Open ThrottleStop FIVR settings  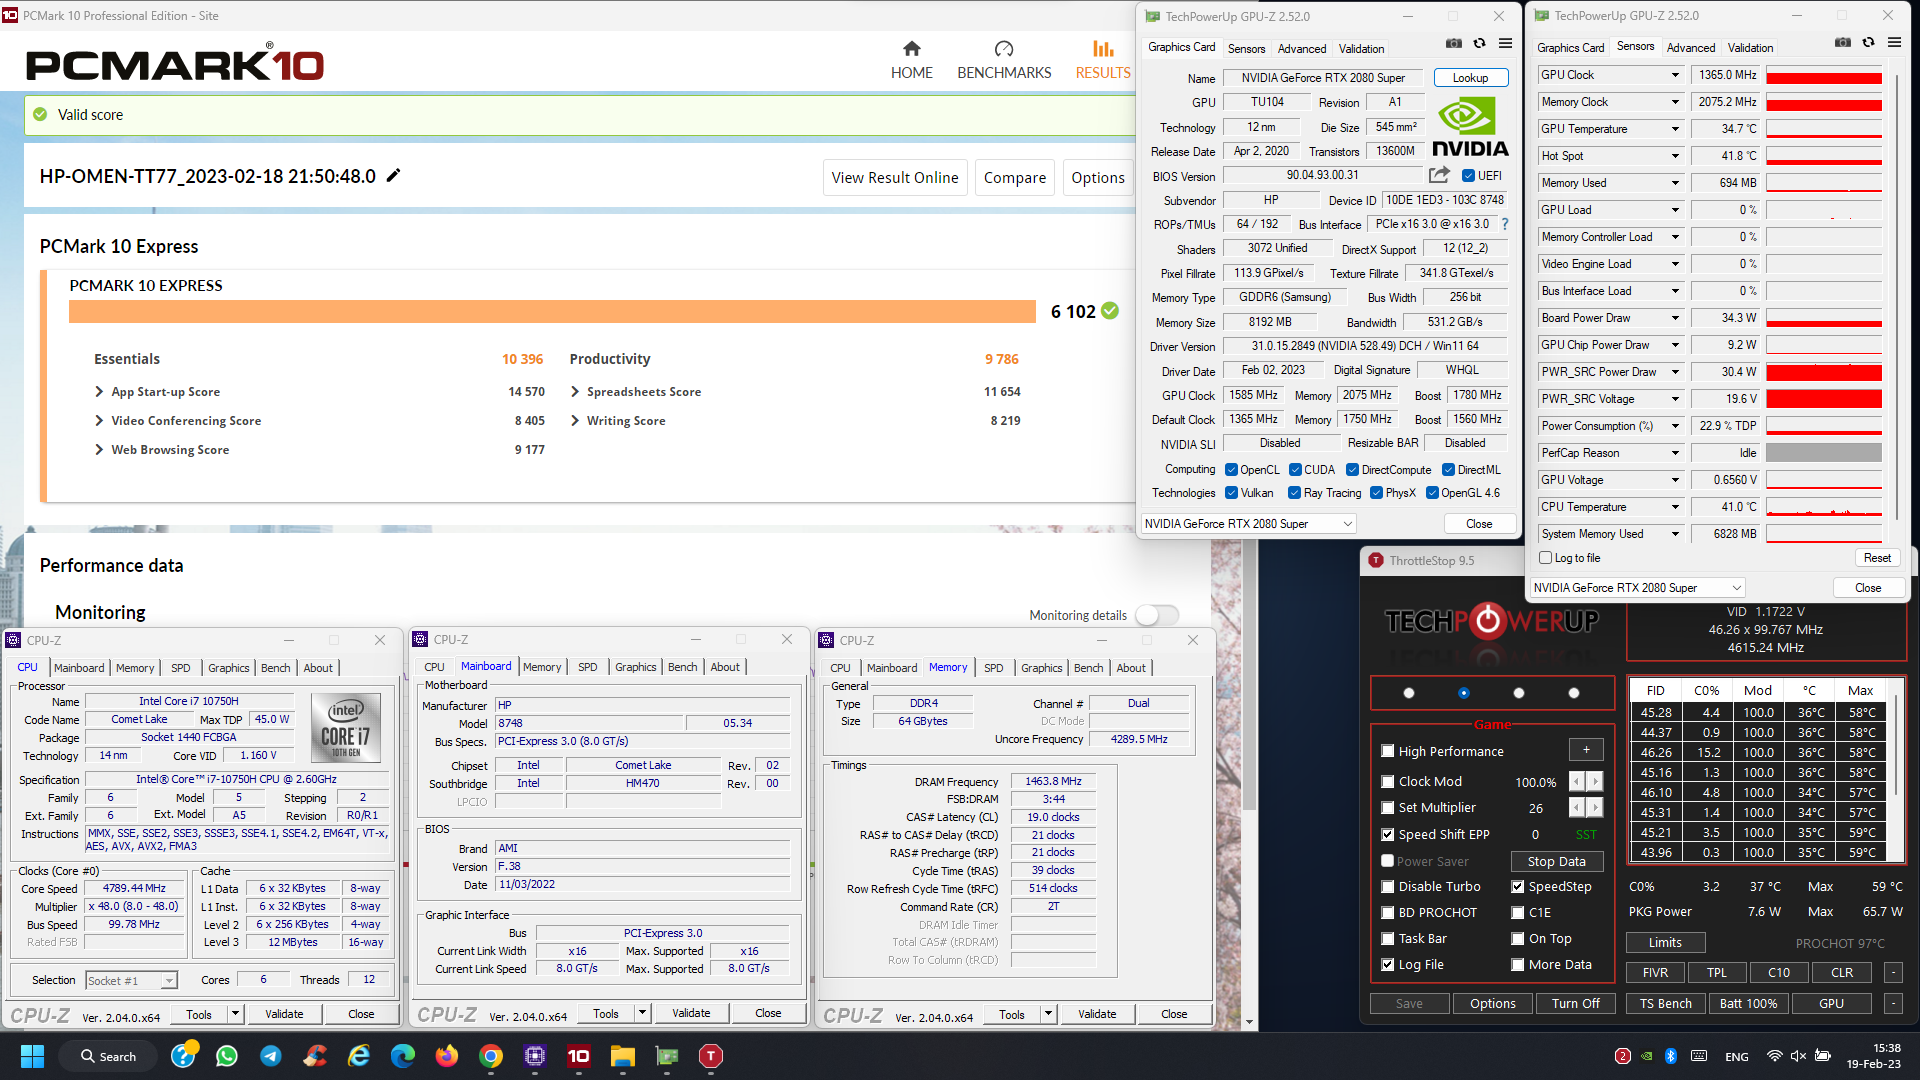[1654, 972]
